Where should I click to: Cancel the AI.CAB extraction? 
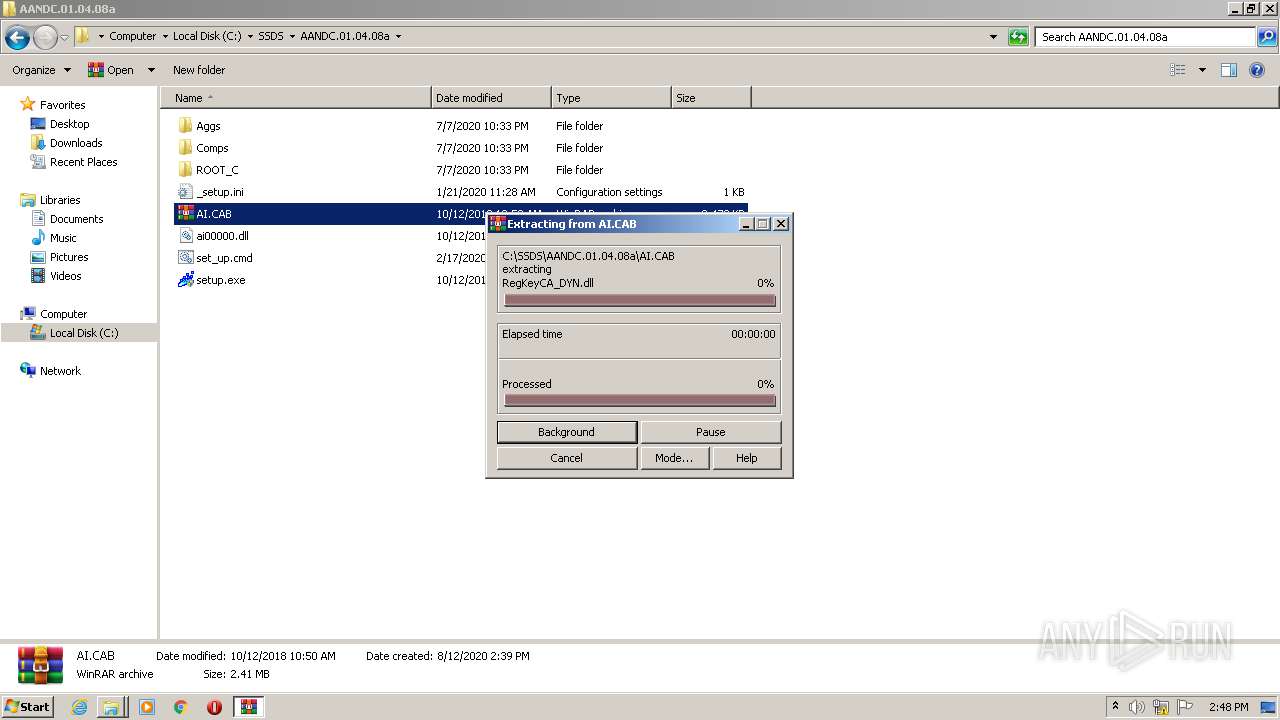(567, 458)
